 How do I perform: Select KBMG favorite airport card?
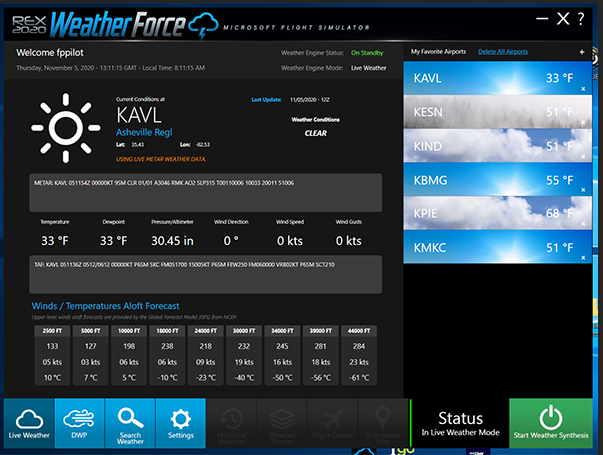click(x=497, y=180)
